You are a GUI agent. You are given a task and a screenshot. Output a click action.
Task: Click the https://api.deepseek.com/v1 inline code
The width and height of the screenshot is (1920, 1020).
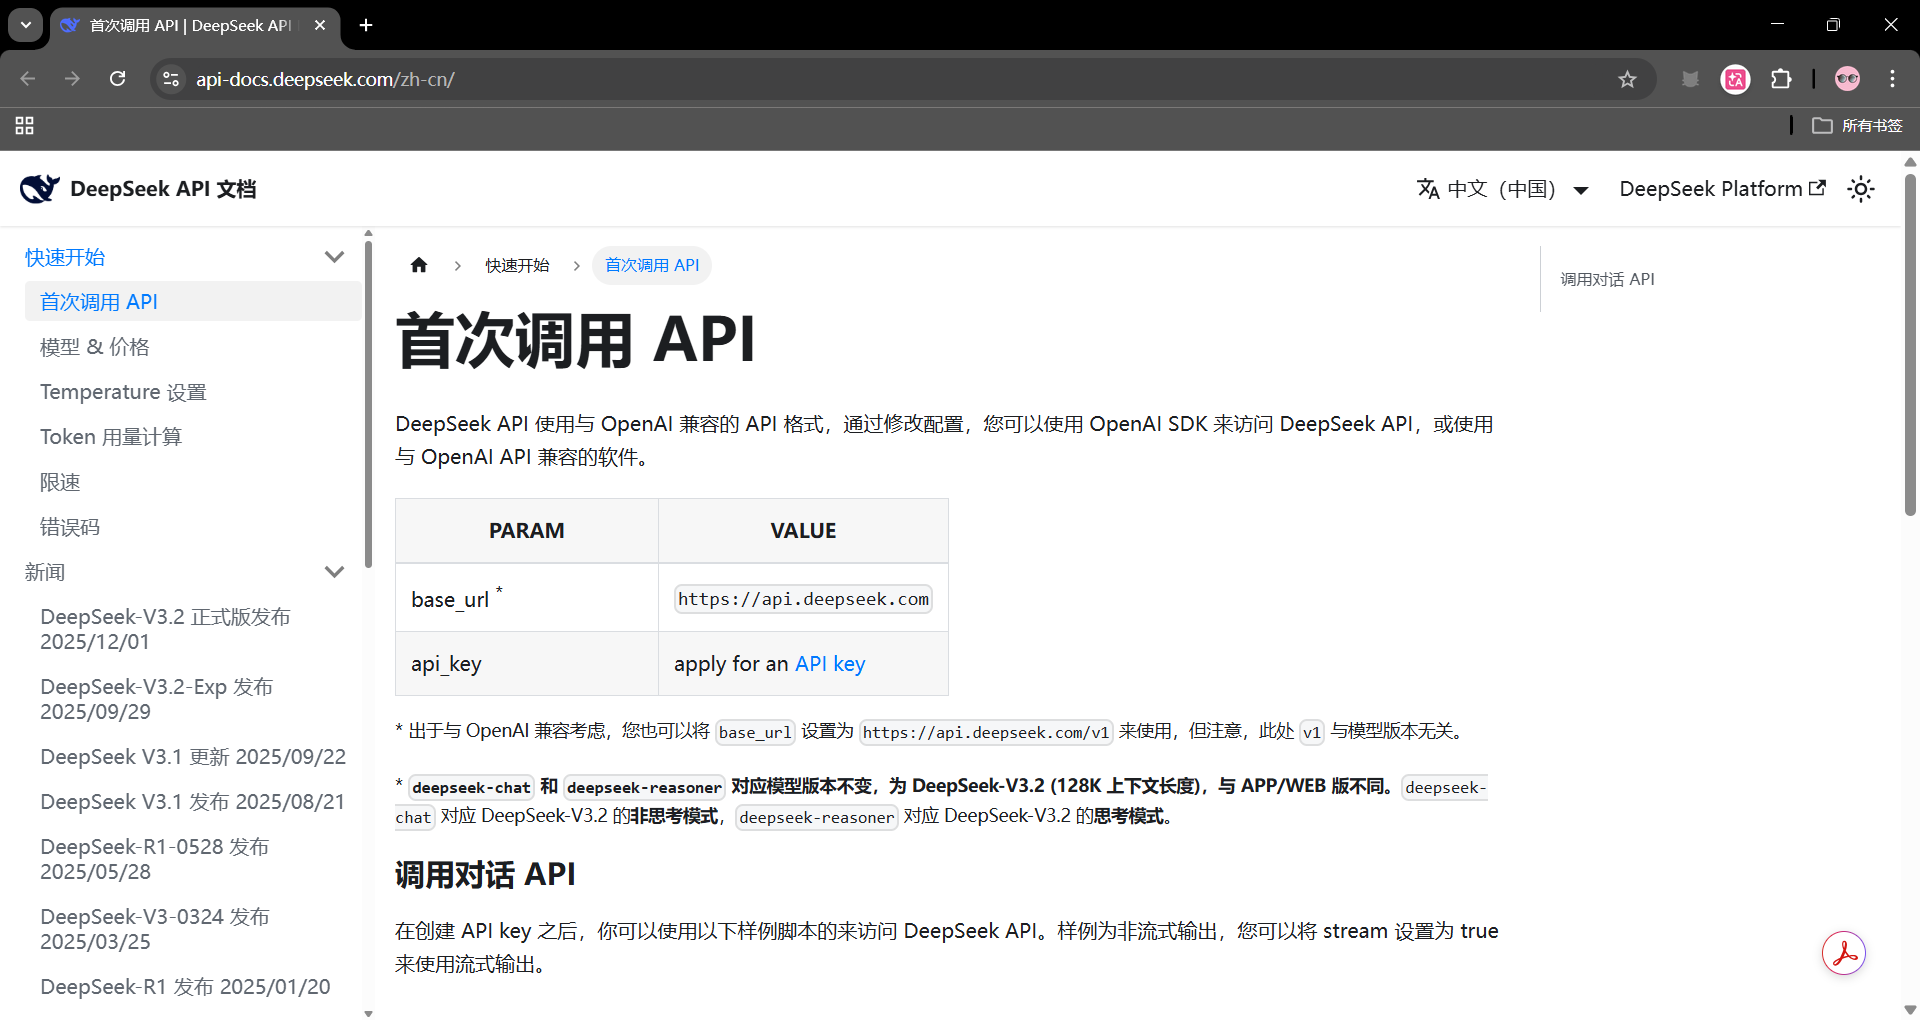pos(986,732)
